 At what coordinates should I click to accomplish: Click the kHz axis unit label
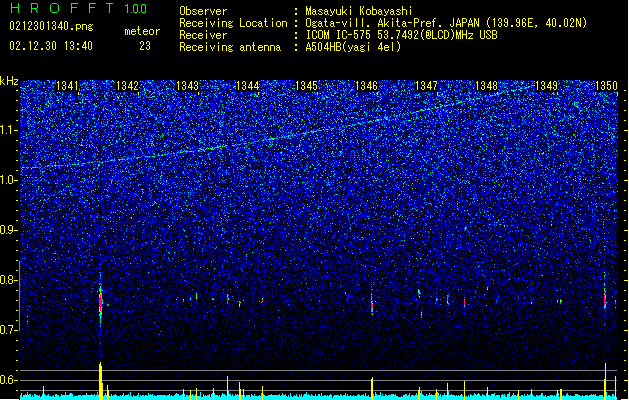9,81
